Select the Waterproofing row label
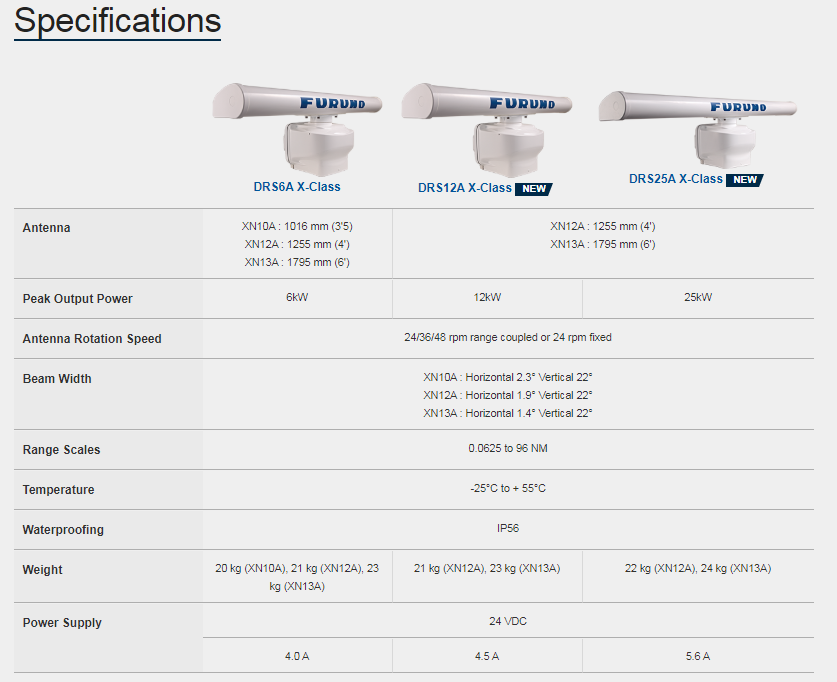 [63, 530]
